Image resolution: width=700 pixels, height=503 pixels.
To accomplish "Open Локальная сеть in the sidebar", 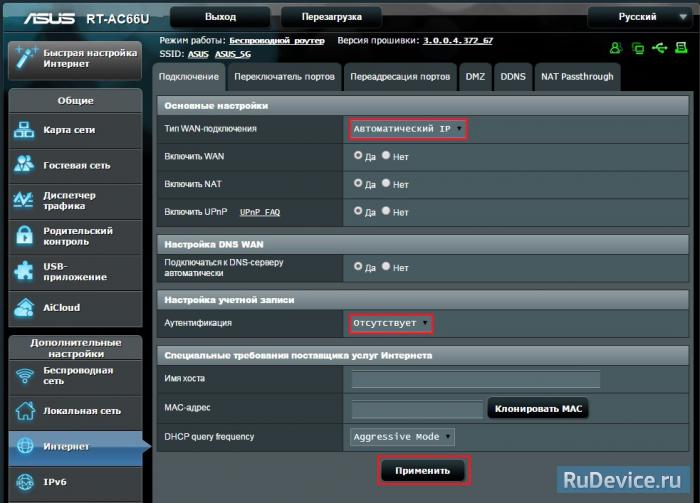I will [x=75, y=411].
